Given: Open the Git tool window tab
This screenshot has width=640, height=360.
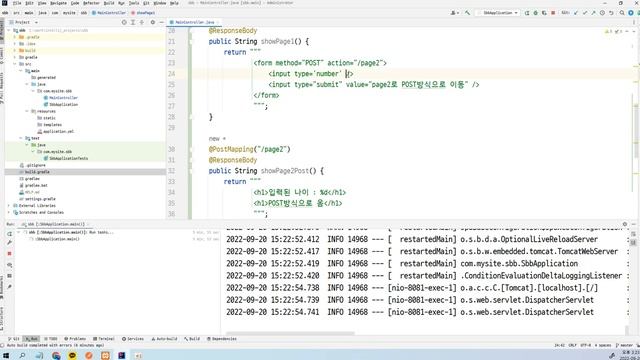Looking at the screenshot, I should click(x=14, y=339).
